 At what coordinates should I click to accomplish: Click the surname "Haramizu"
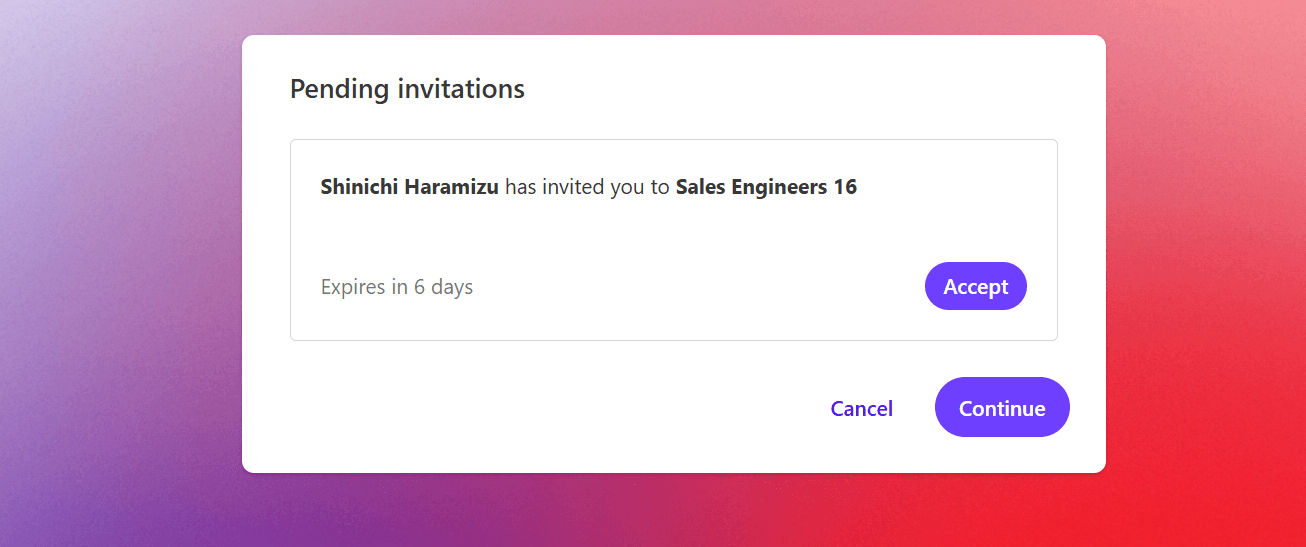451,187
